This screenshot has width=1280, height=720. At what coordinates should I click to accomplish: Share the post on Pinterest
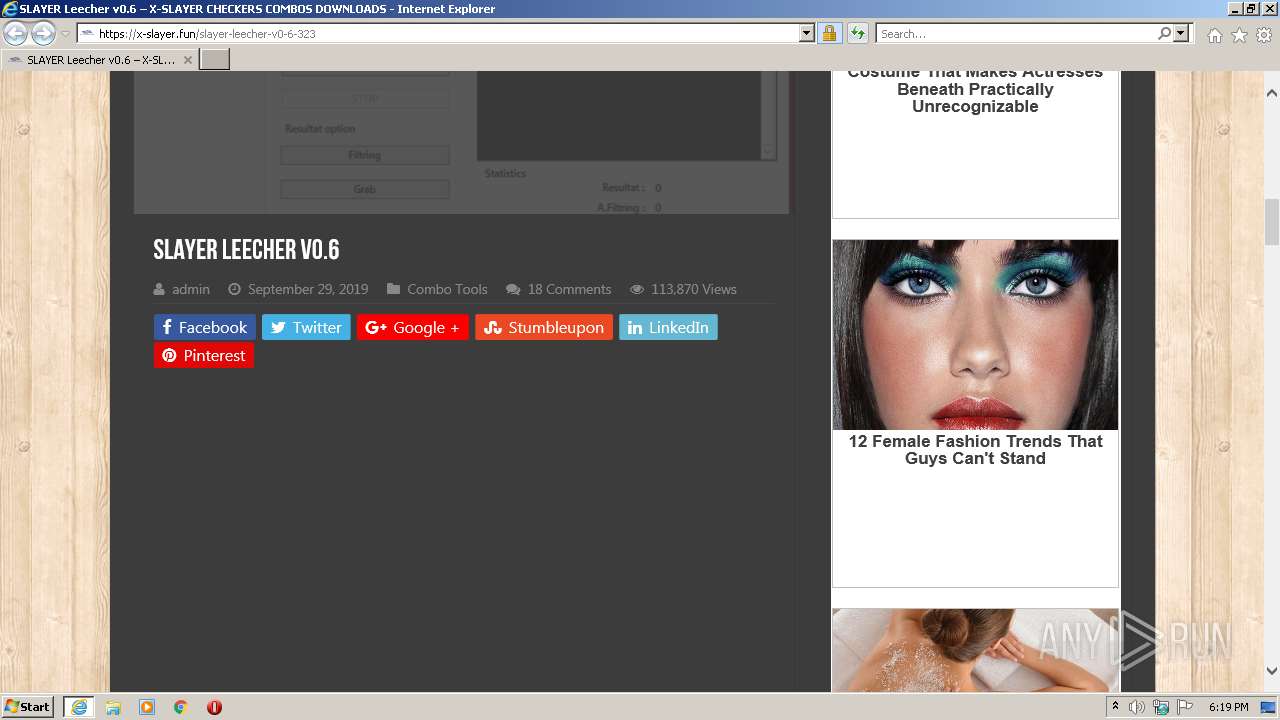pos(204,355)
